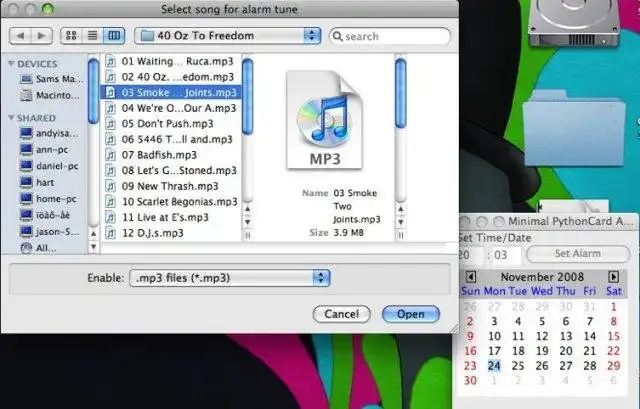The width and height of the screenshot is (640, 409).
Task: Collapse the SHARED section triangle
Action: click(x=11, y=118)
